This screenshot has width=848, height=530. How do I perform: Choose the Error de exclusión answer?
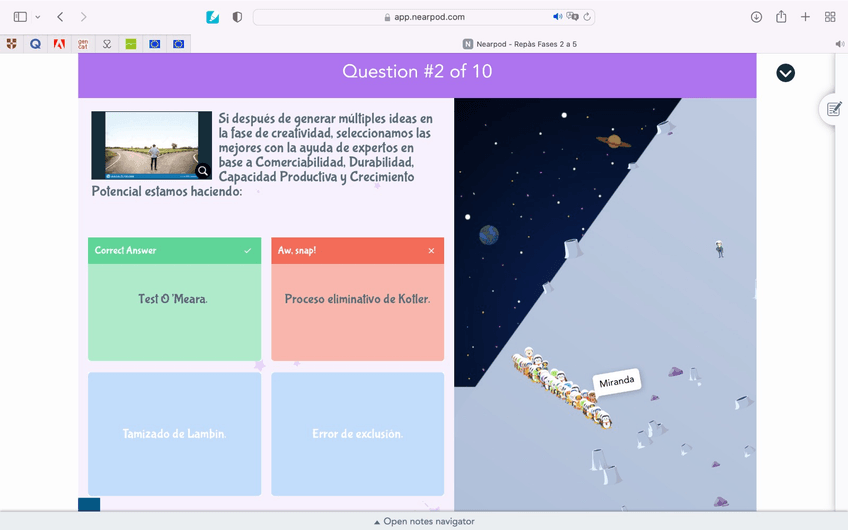point(357,434)
